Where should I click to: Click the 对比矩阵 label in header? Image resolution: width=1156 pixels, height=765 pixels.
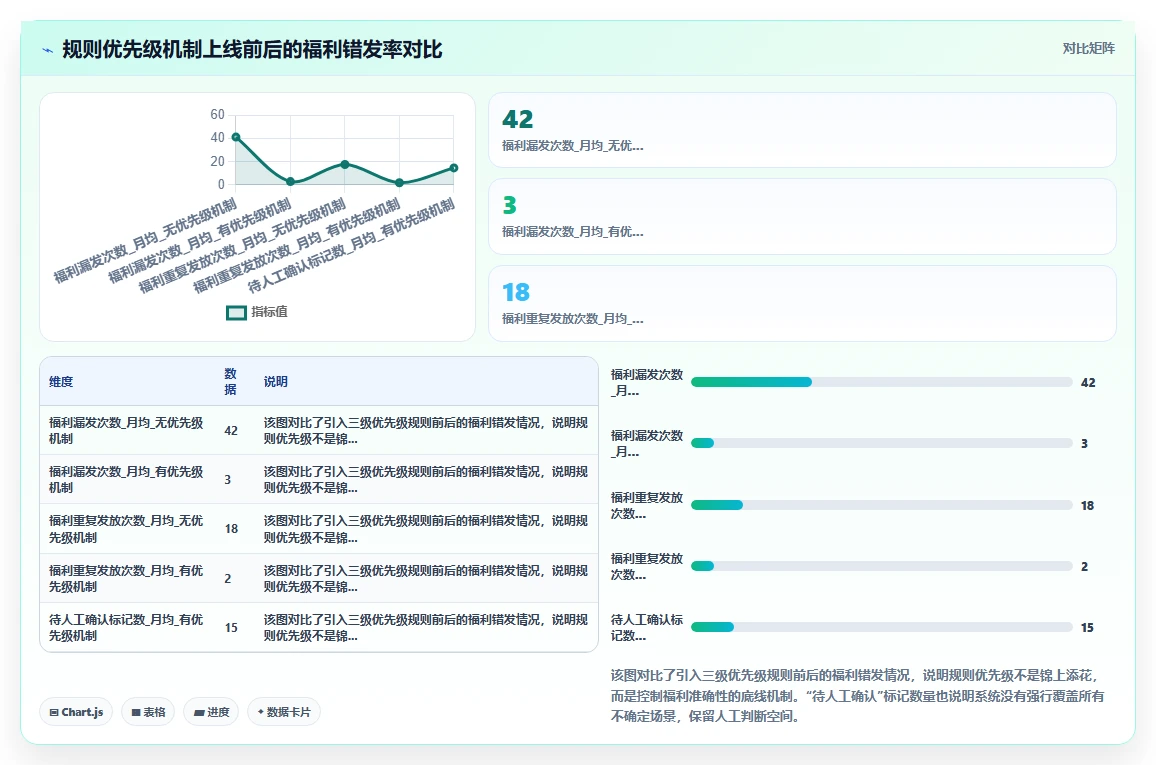coord(1088,49)
